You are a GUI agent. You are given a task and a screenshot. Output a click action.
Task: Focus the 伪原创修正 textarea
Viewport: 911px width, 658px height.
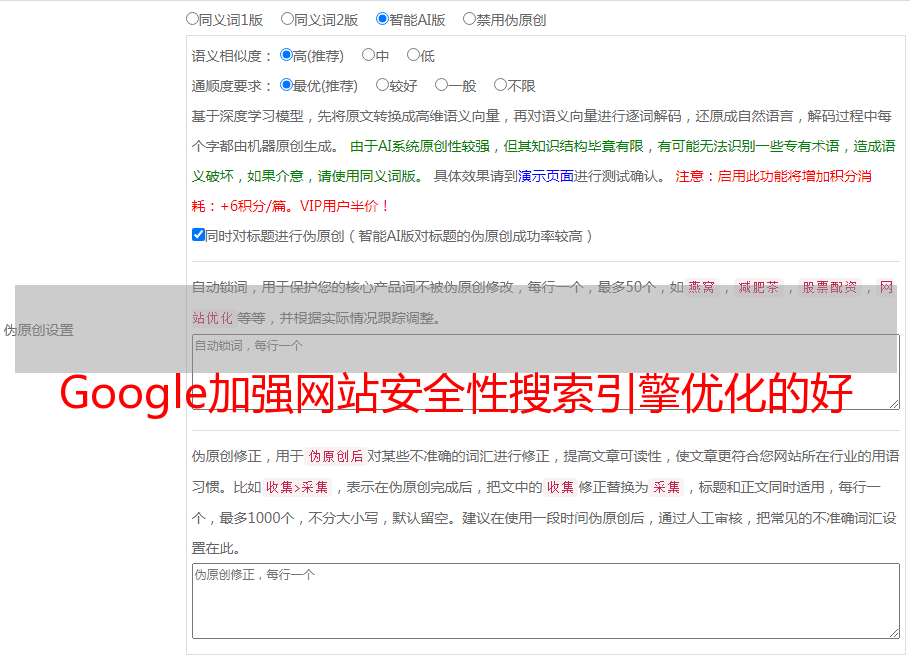coord(546,601)
